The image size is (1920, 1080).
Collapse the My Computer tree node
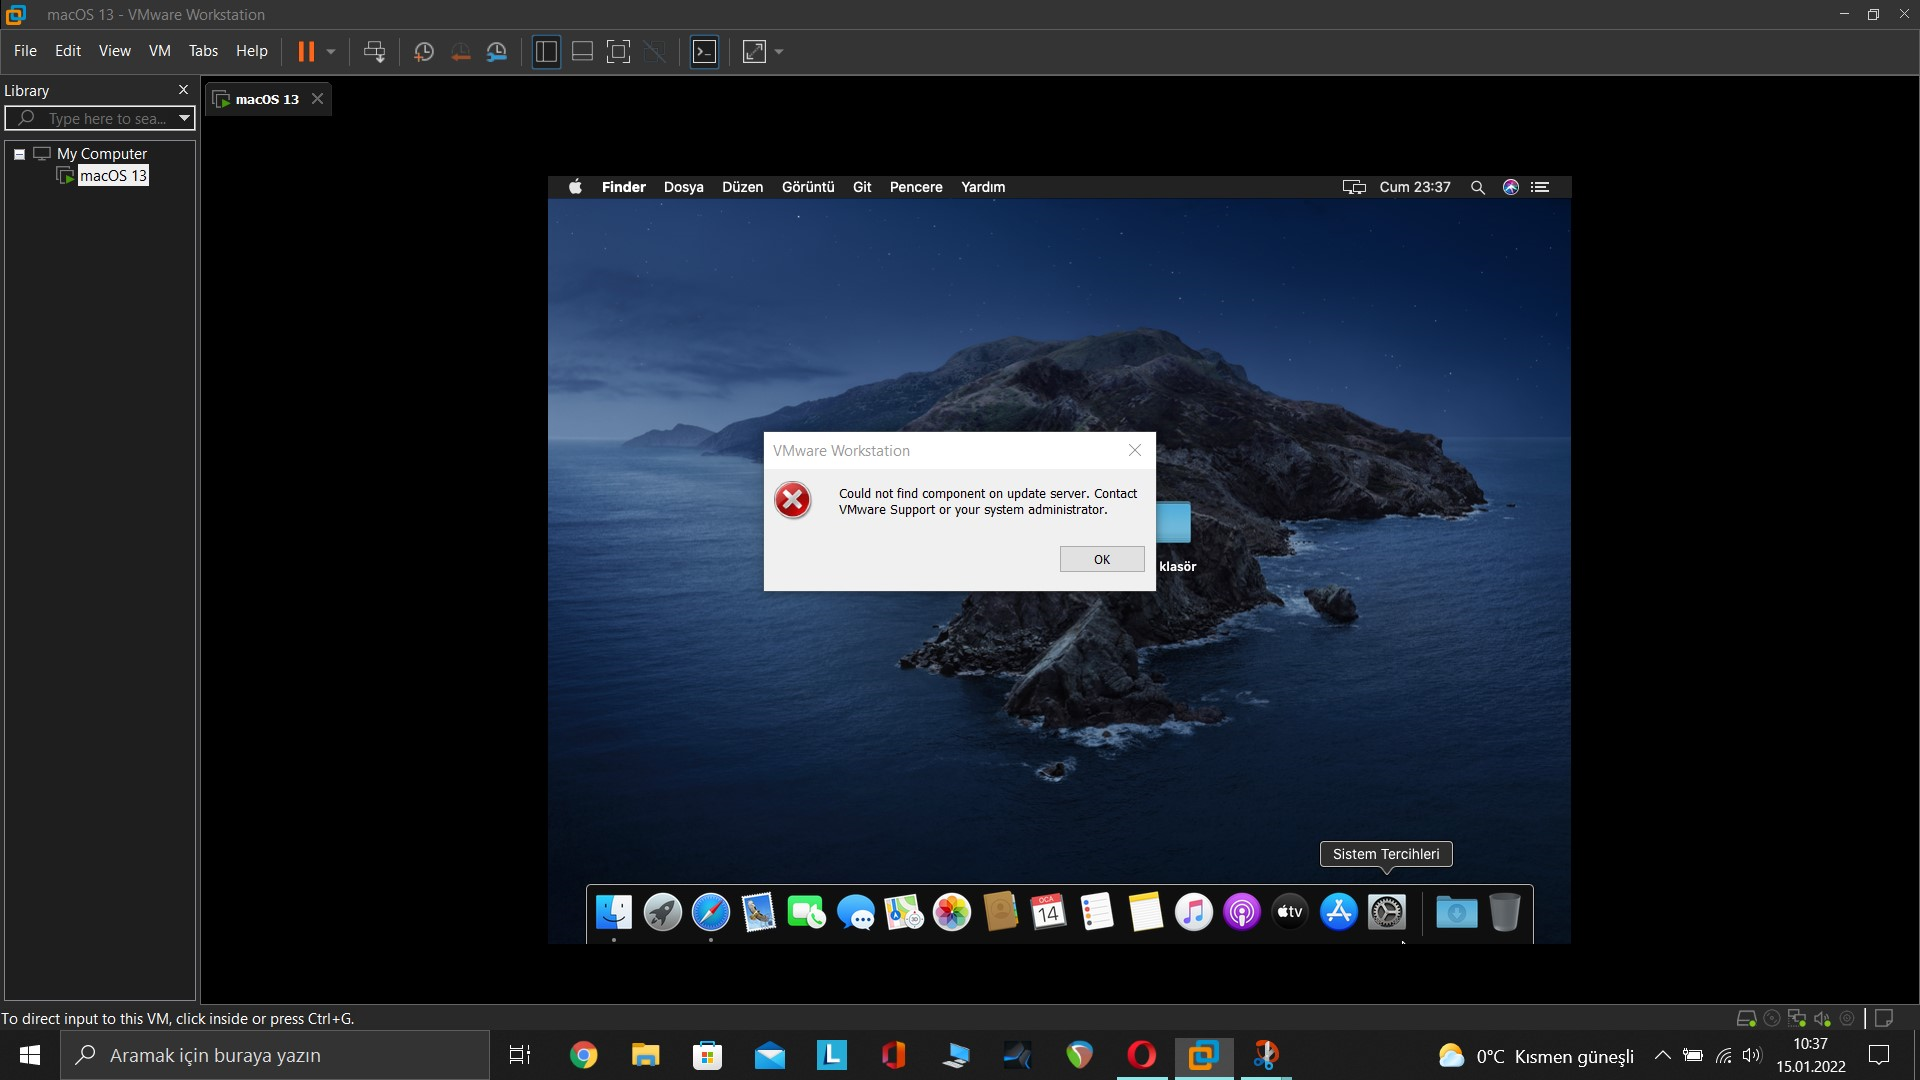click(19, 154)
